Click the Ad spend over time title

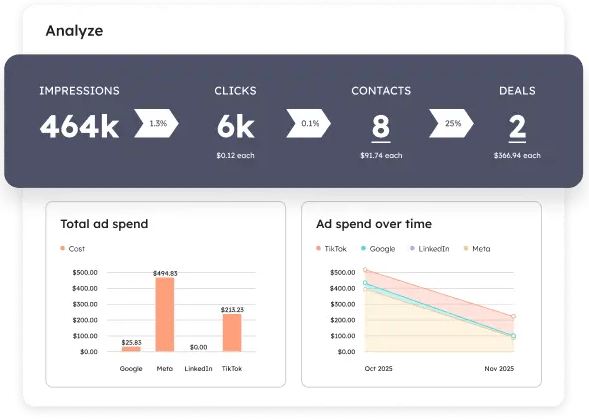[374, 224]
